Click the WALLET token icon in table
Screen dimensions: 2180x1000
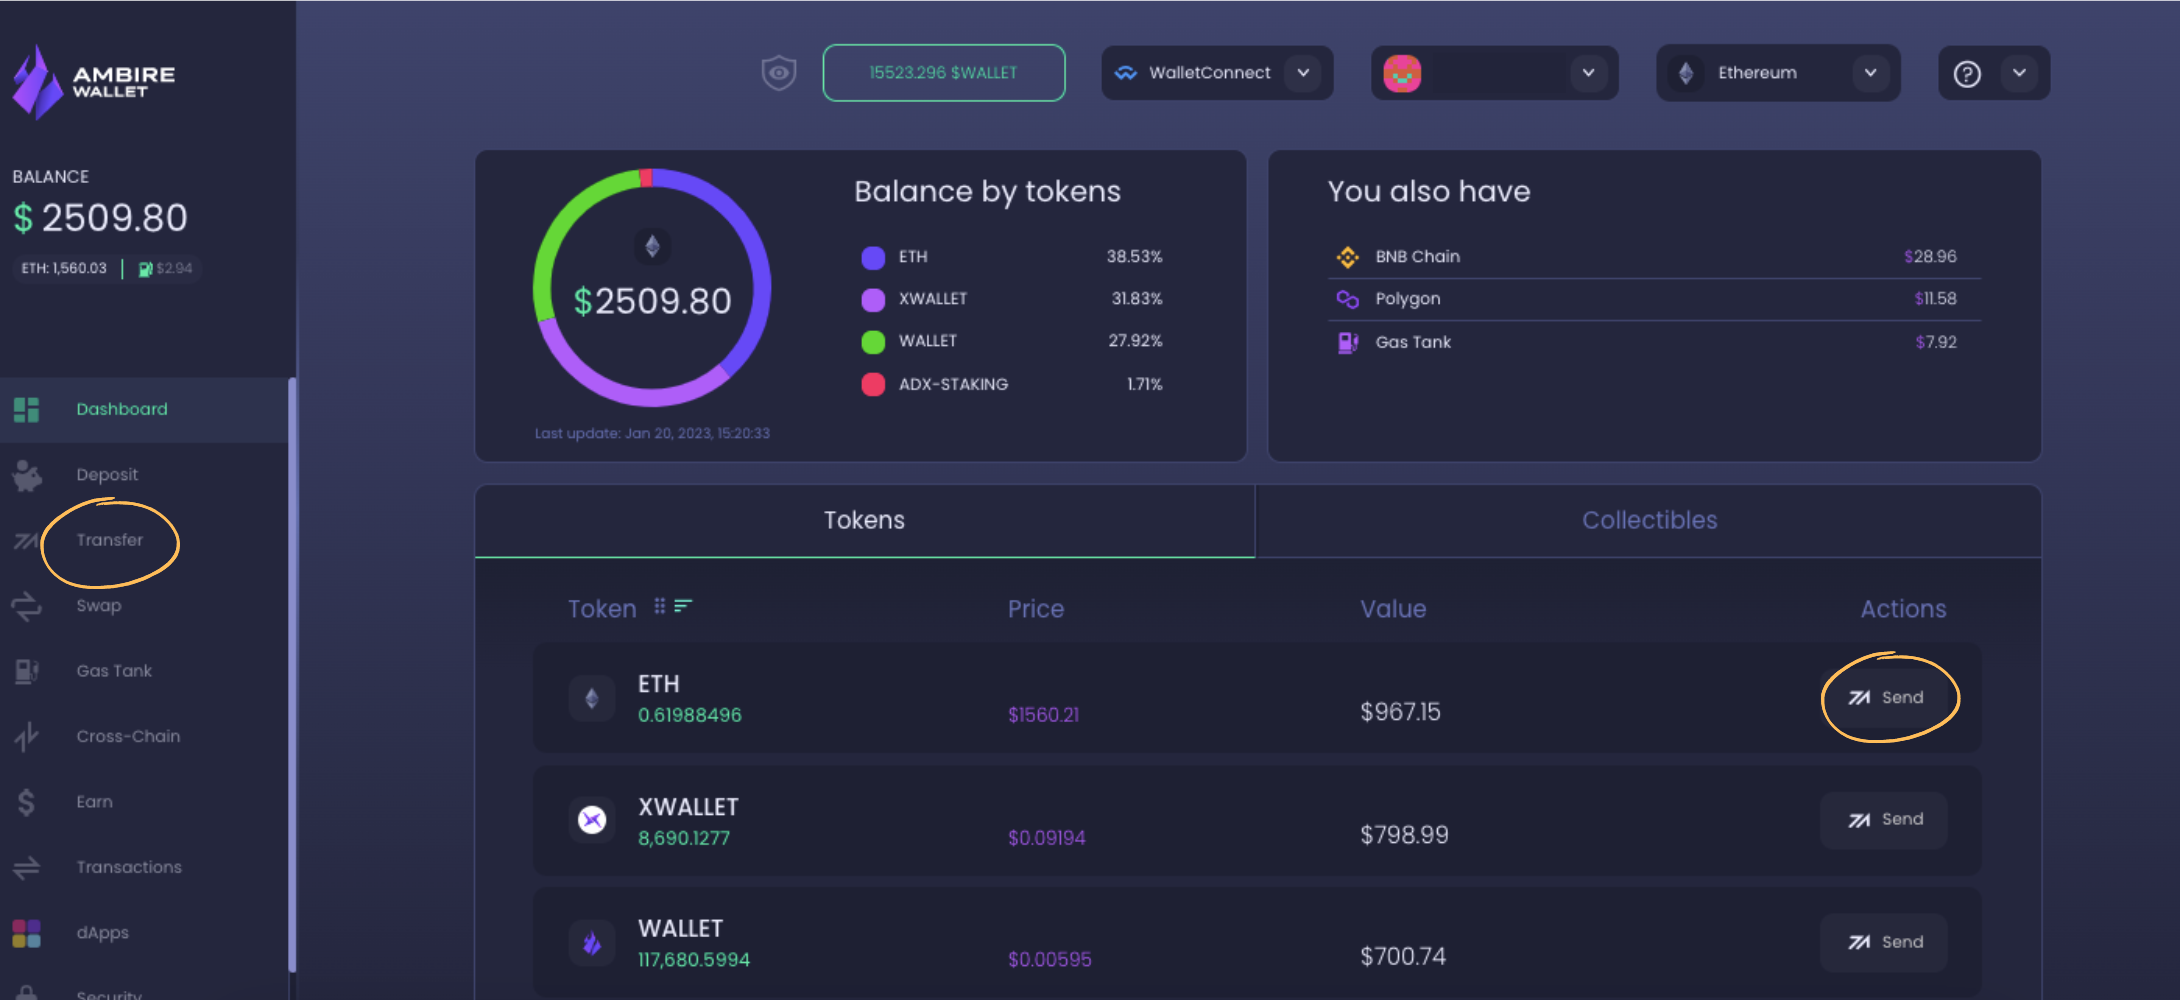click(592, 943)
